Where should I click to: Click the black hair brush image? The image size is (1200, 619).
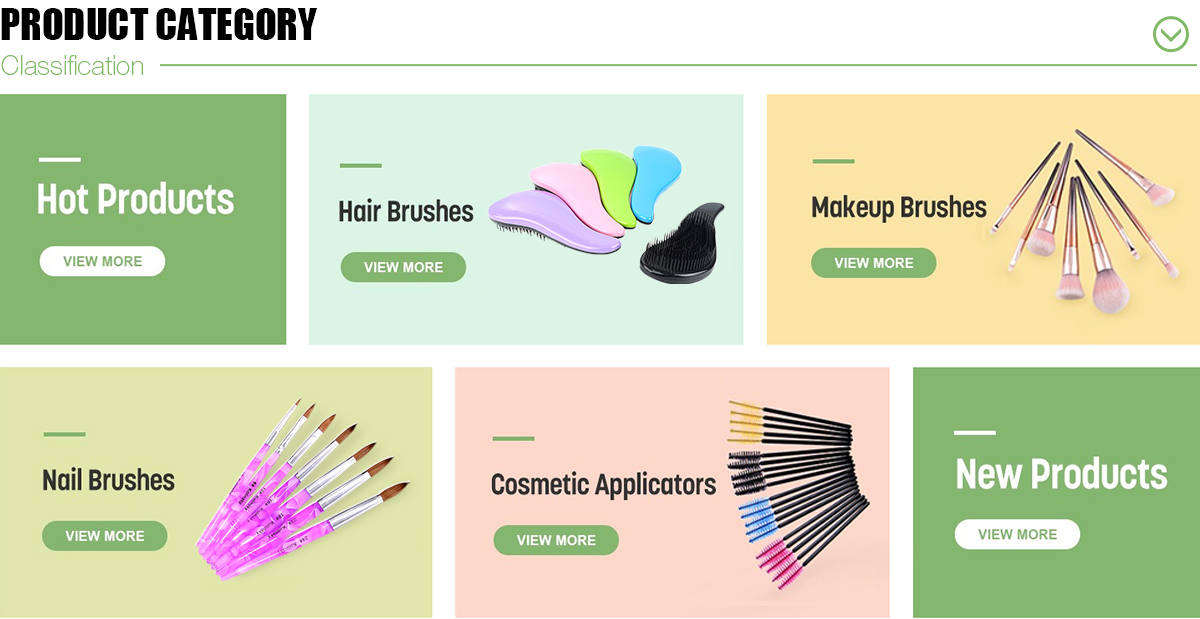point(683,243)
